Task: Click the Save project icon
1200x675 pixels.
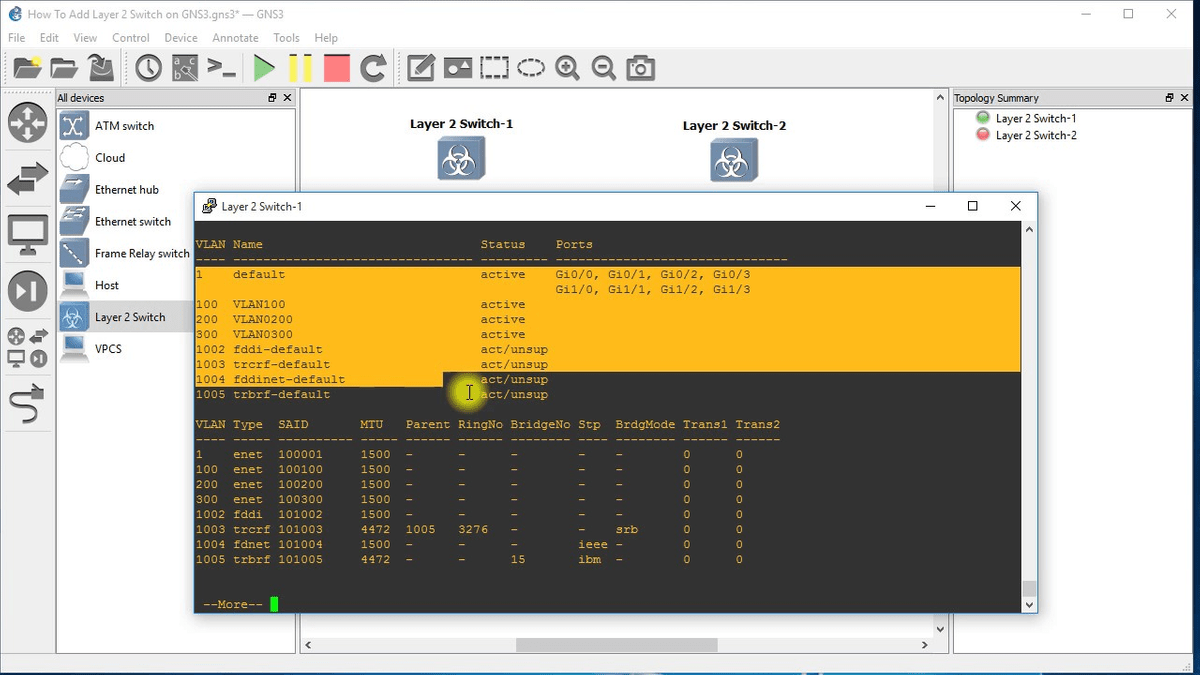Action: click(100, 68)
